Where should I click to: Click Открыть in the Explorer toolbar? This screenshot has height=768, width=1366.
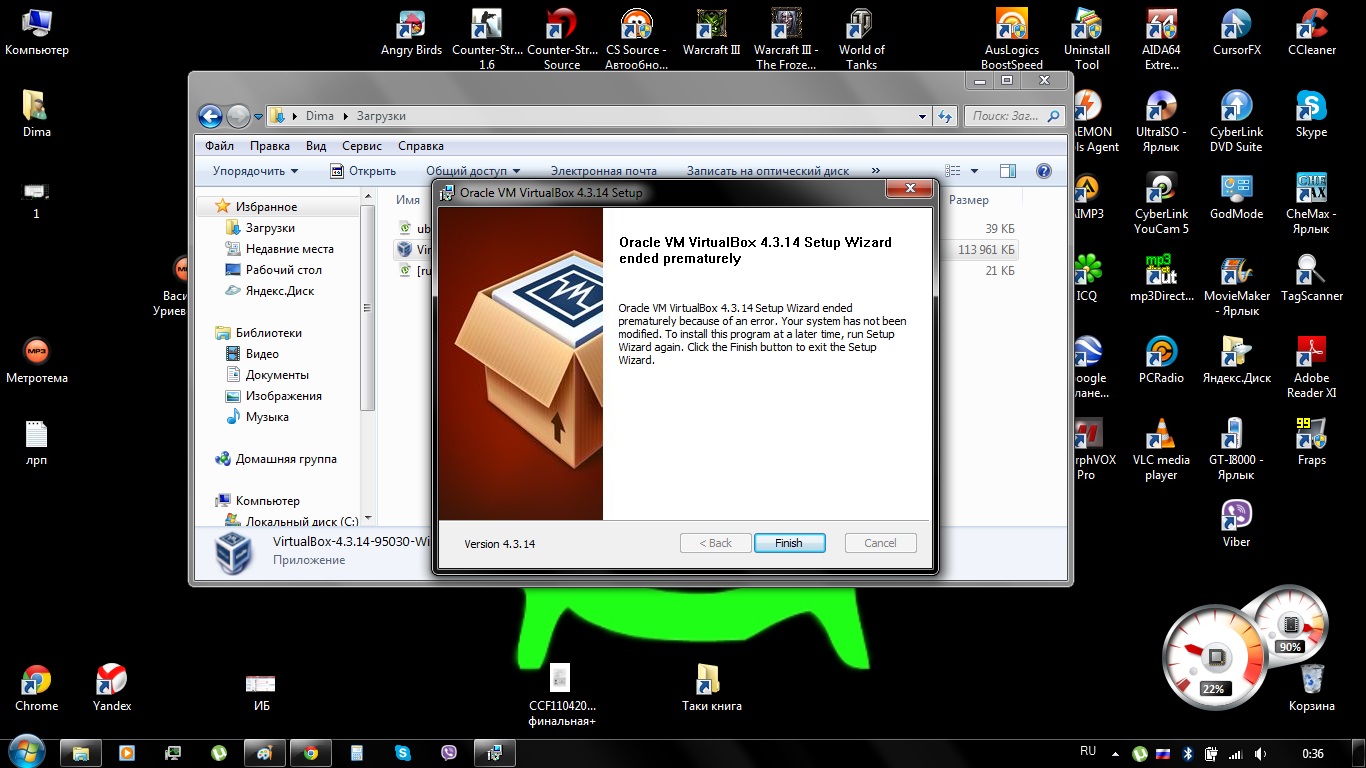[x=363, y=171]
